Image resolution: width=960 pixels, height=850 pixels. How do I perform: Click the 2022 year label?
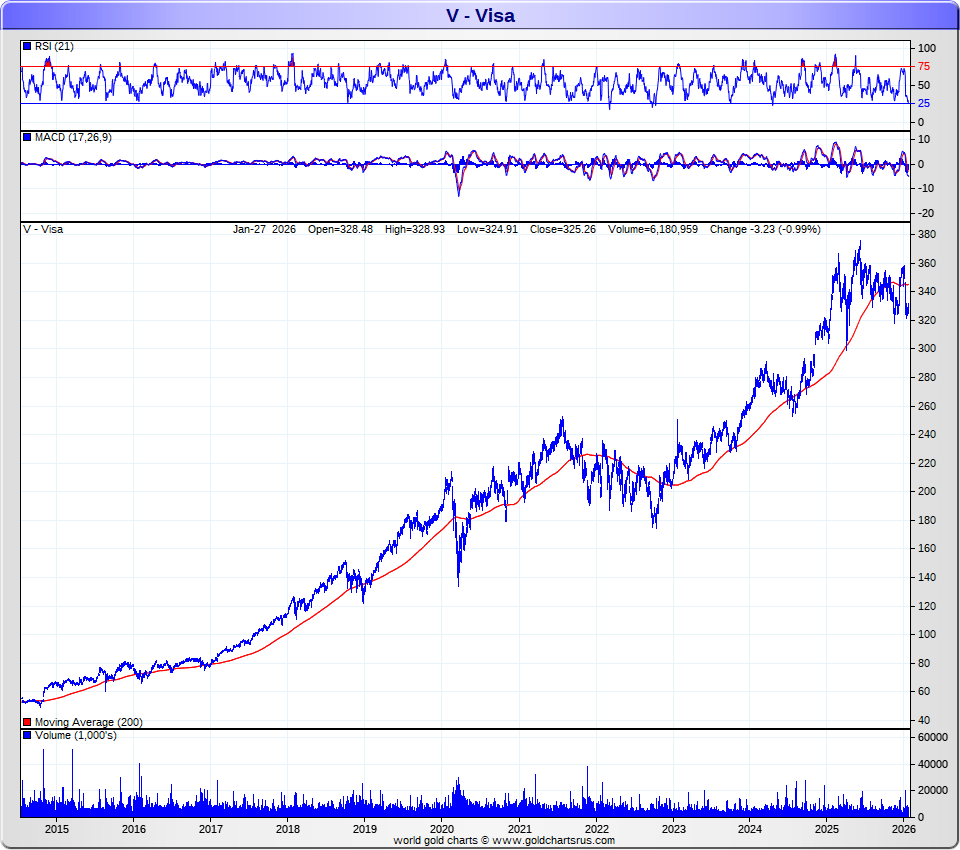pos(596,829)
